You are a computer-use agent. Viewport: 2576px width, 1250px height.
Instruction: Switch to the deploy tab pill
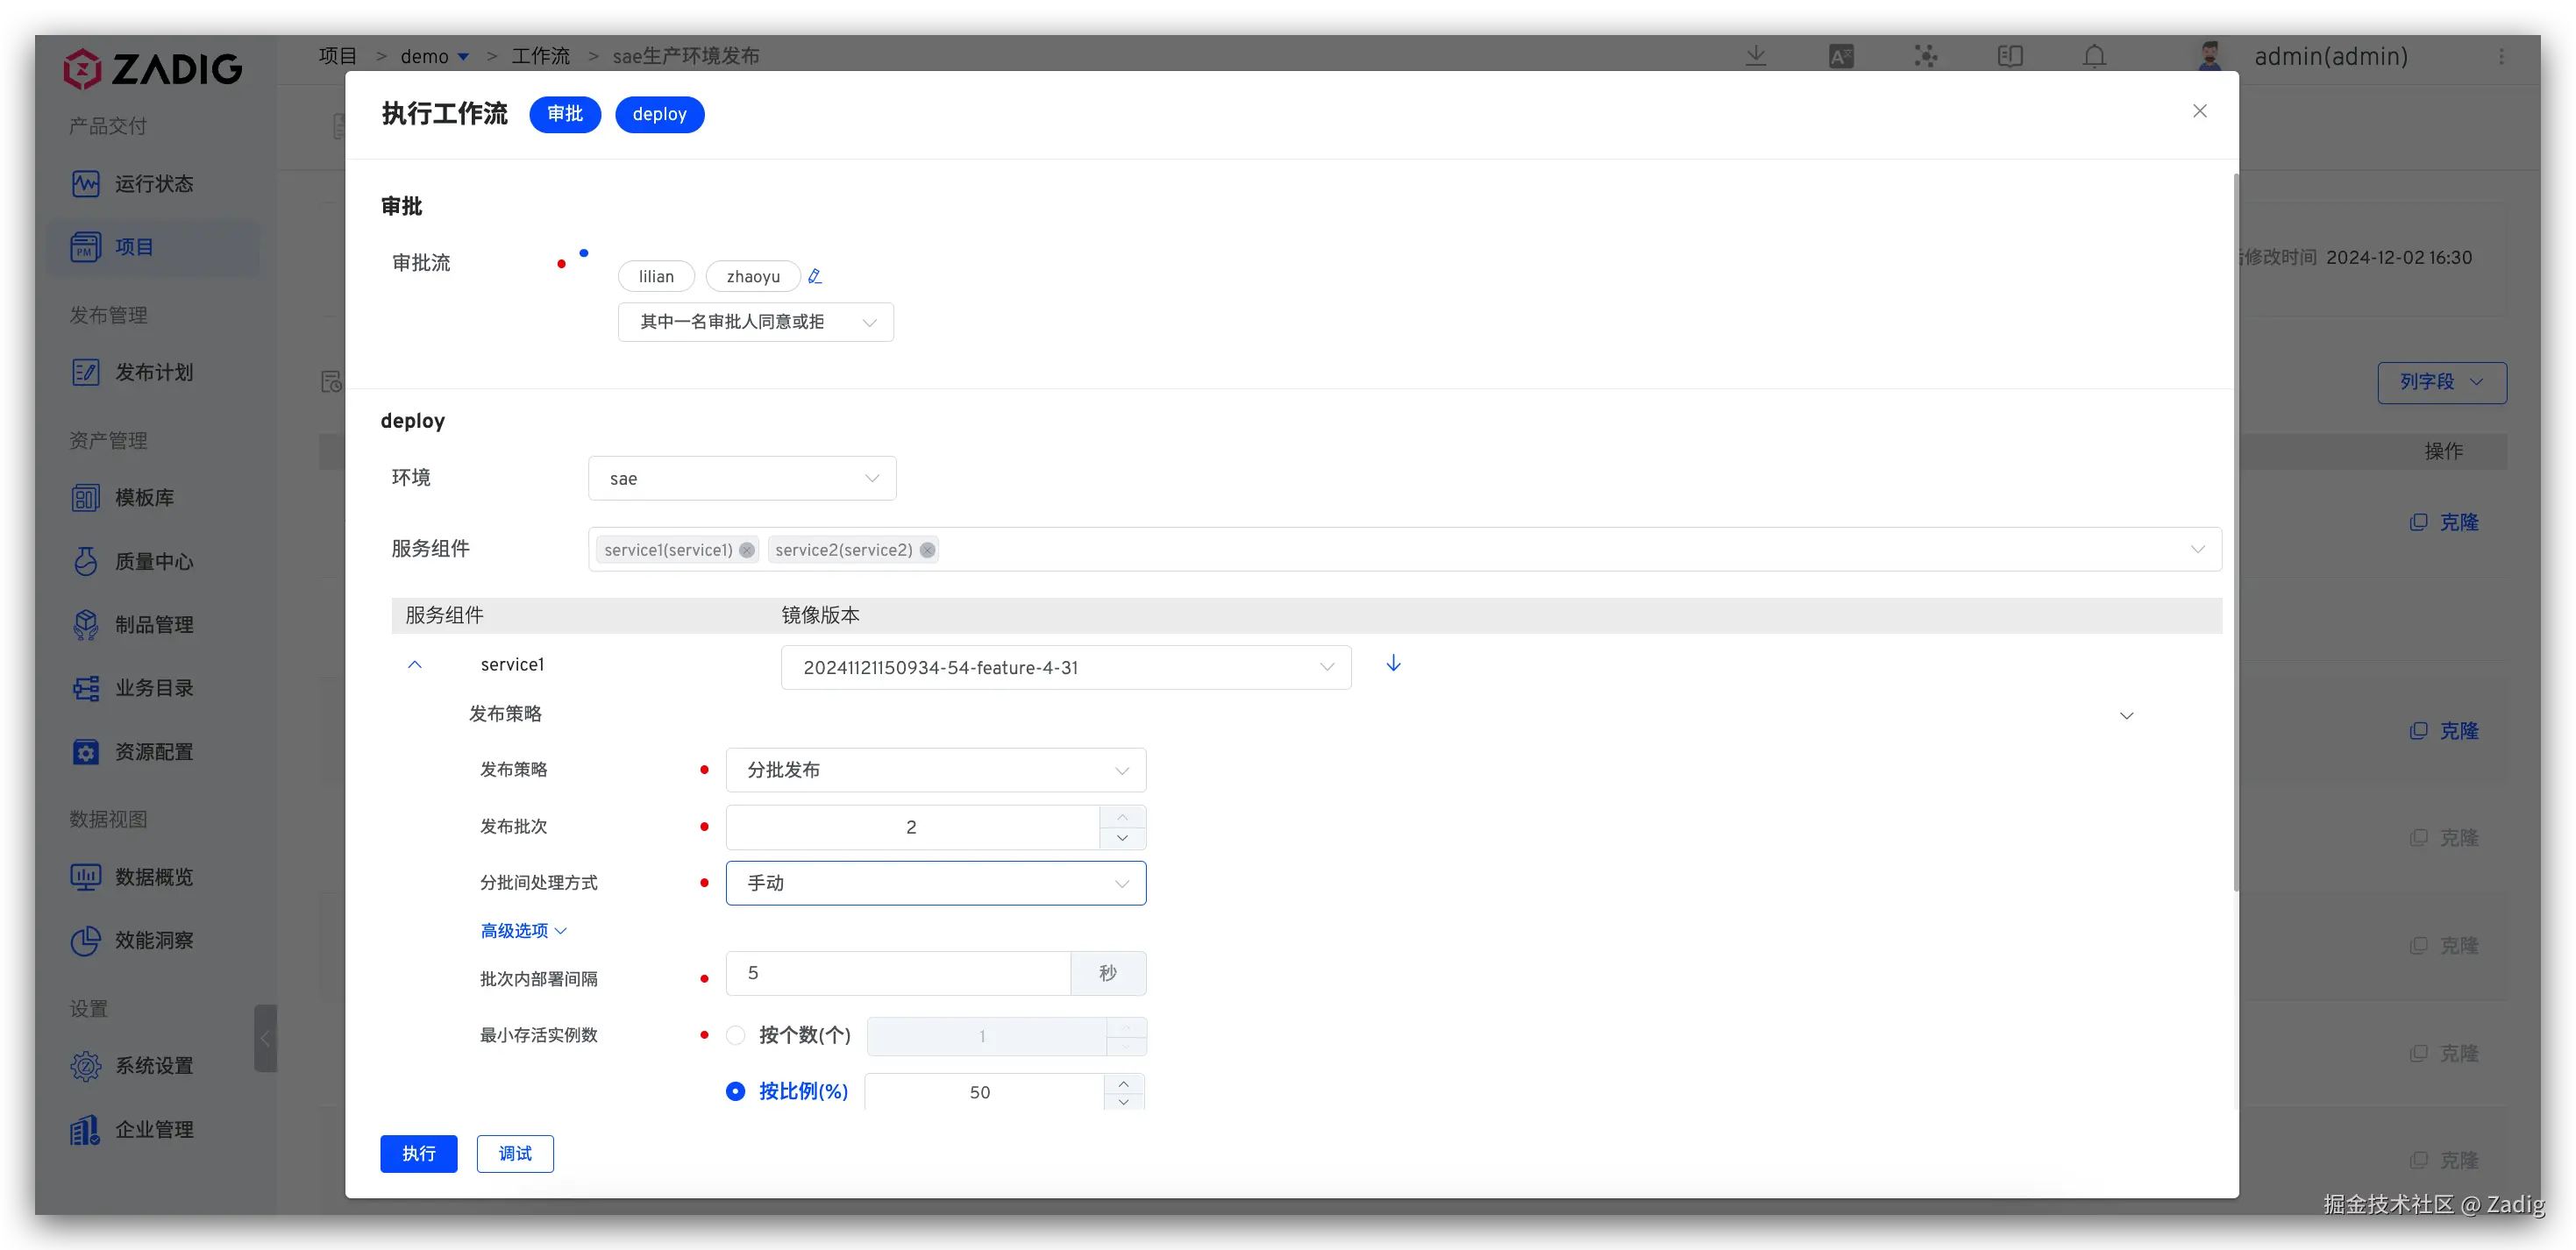[659, 114]
